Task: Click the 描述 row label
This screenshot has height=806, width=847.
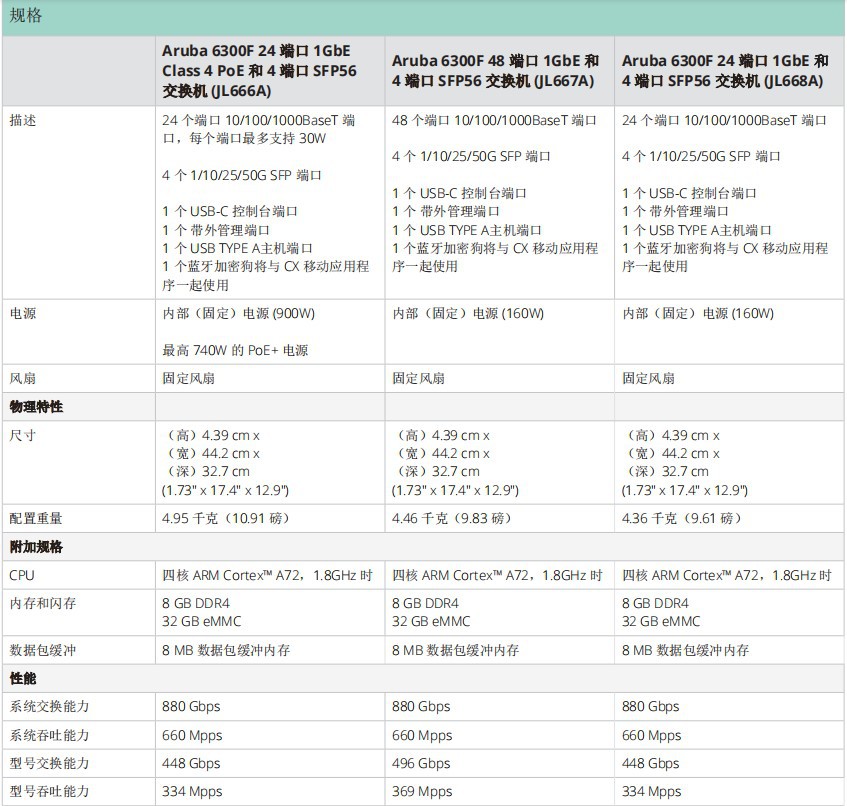Action: coord(23,120)
